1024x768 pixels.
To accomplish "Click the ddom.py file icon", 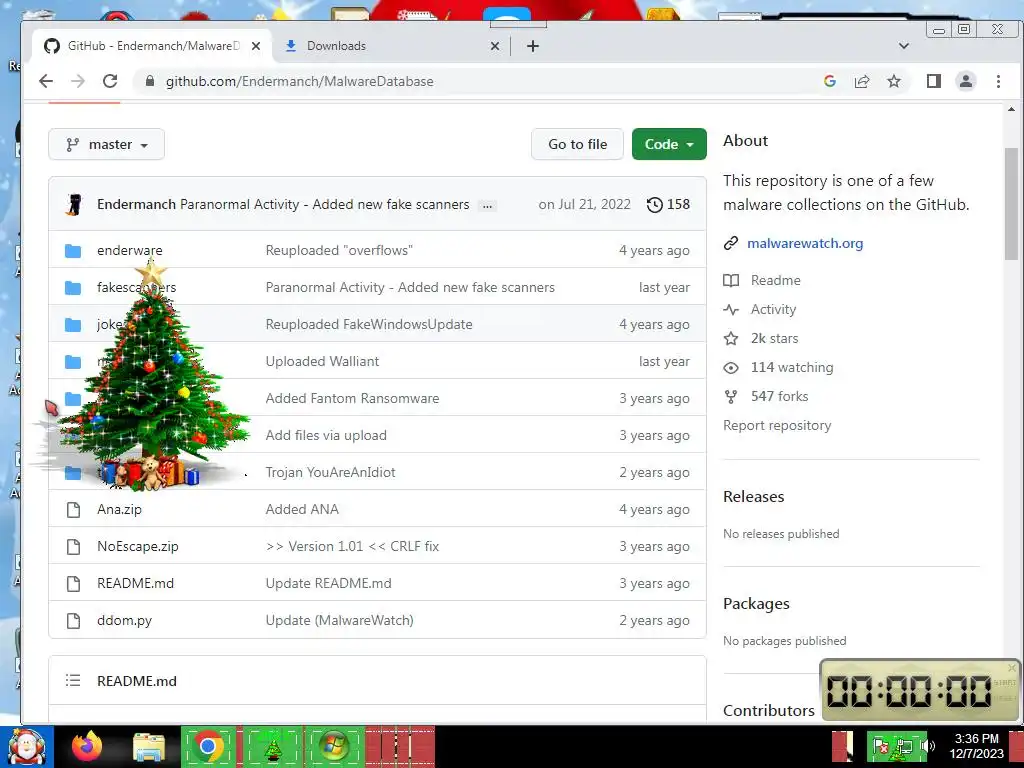I will coord(74,620).
